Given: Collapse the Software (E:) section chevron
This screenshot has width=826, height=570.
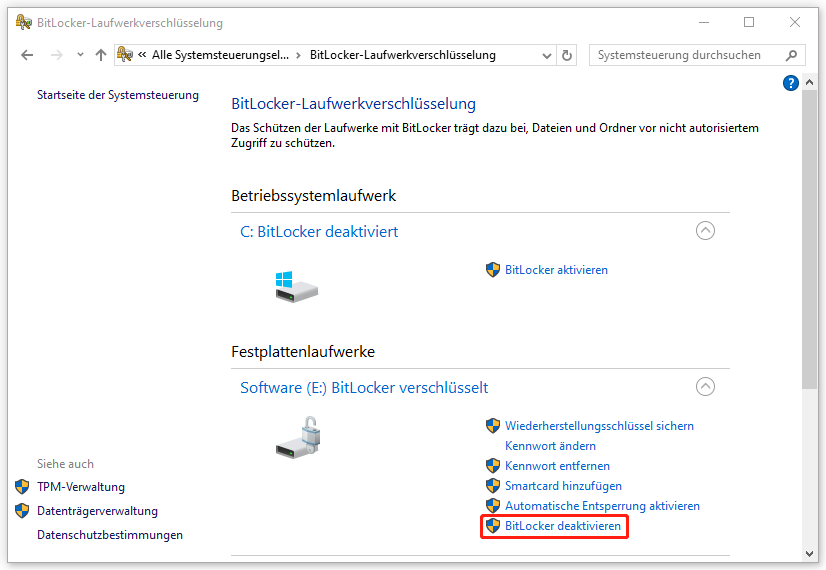Looking at the screenshot, I should point(705,387).
